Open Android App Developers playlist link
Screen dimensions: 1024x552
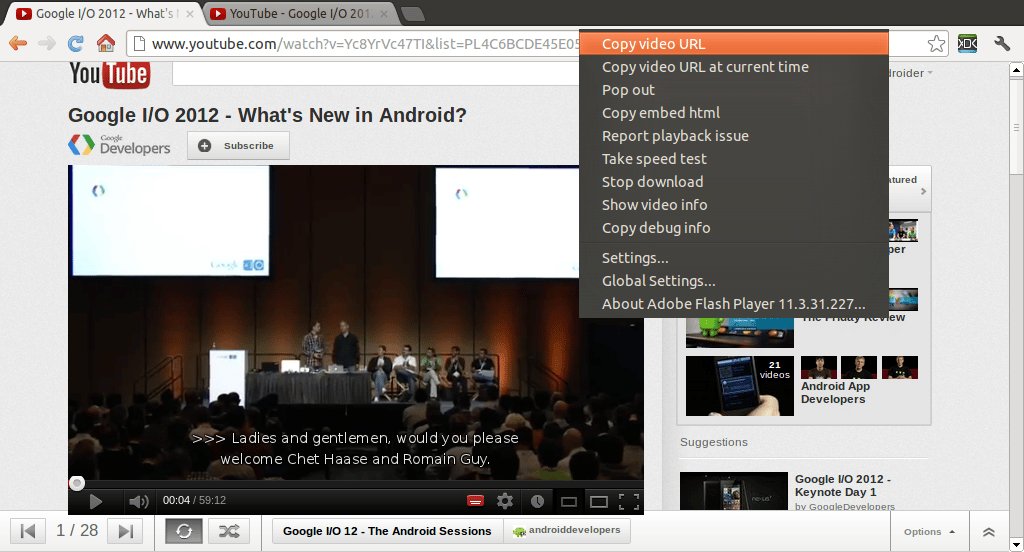click(835, 393)
